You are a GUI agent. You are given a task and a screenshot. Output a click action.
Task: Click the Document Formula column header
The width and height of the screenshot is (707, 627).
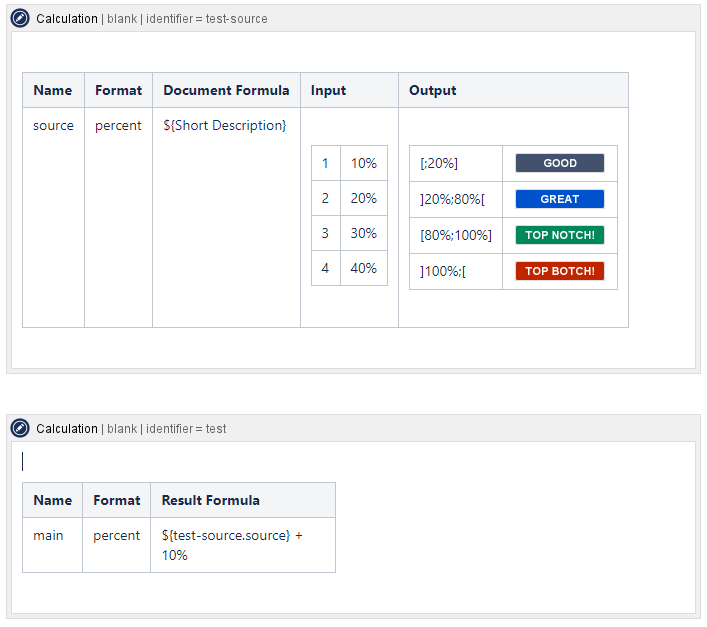click(226, 90)
